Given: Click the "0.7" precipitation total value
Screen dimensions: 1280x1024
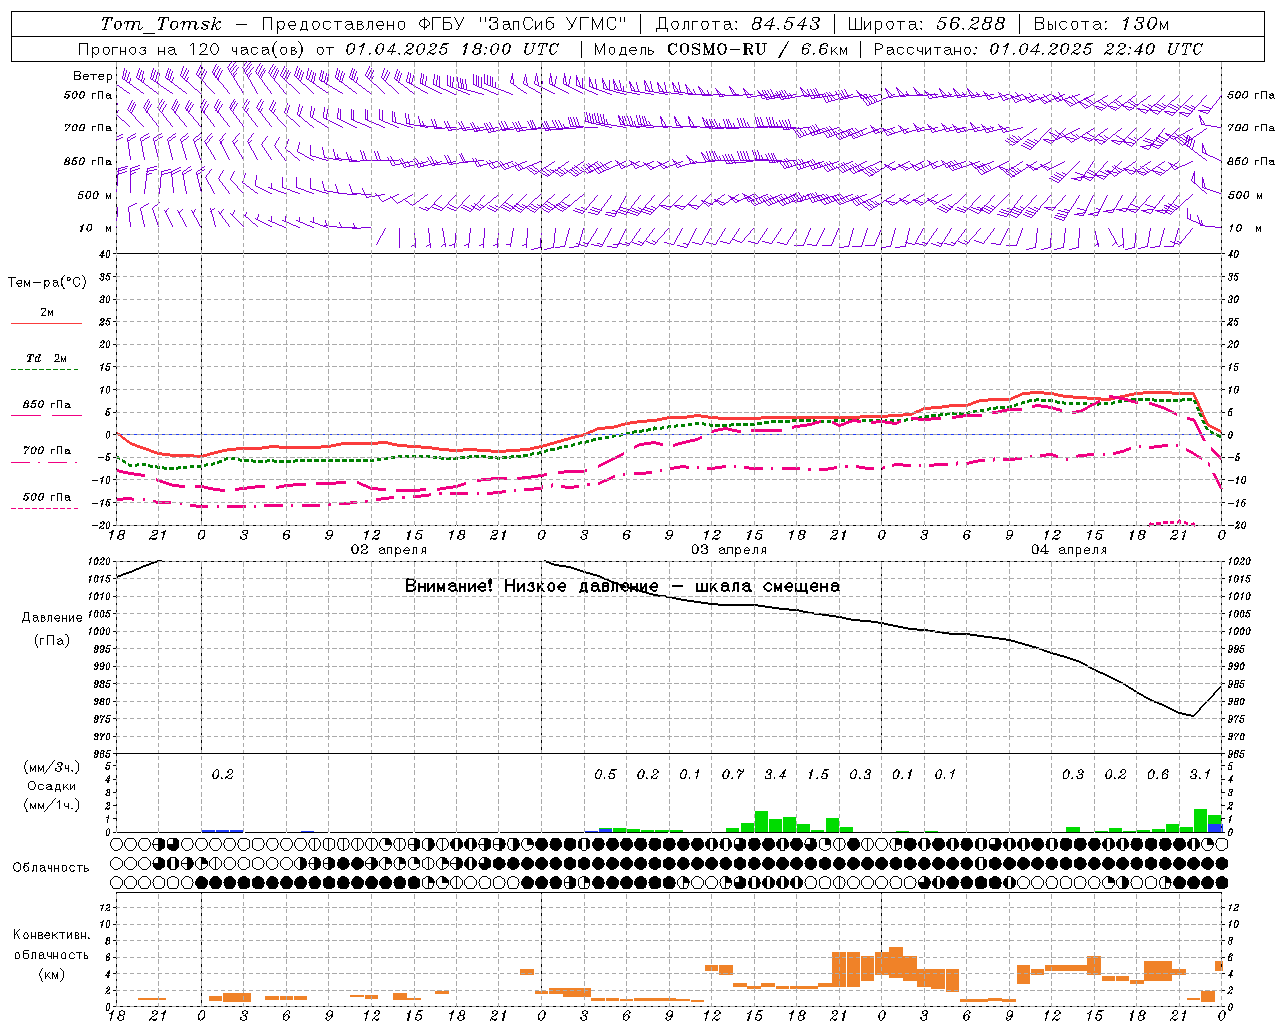Looking at the screenshot, I should click(x=733, y=774).
